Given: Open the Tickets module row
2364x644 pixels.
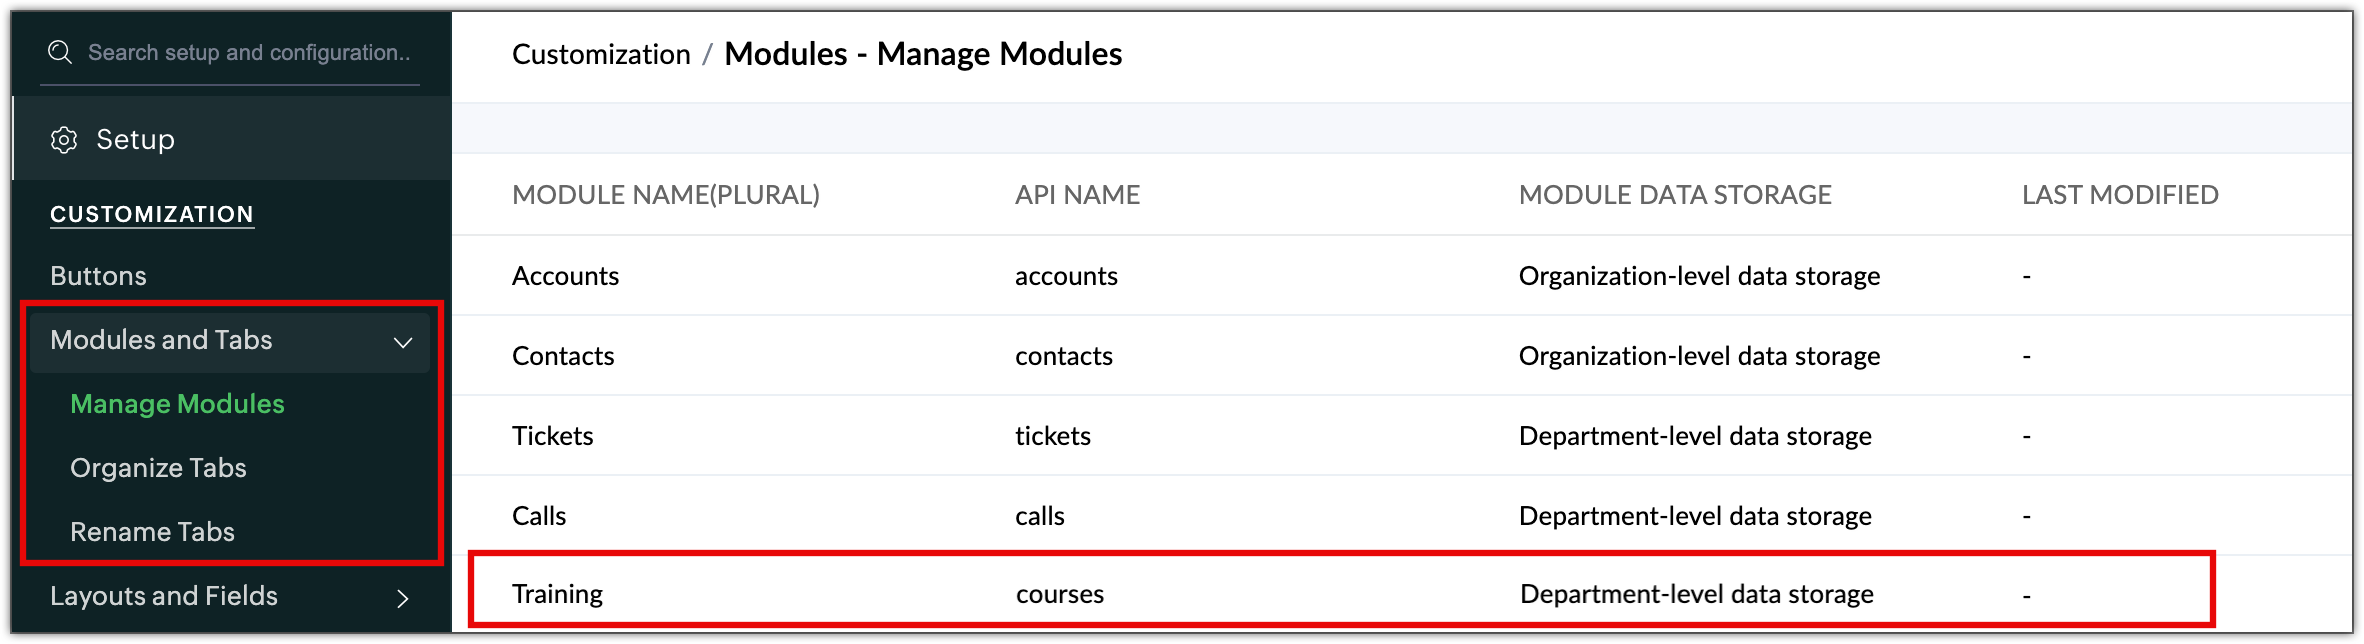Looking at the screenshot, I should click(x=552, y=436).
